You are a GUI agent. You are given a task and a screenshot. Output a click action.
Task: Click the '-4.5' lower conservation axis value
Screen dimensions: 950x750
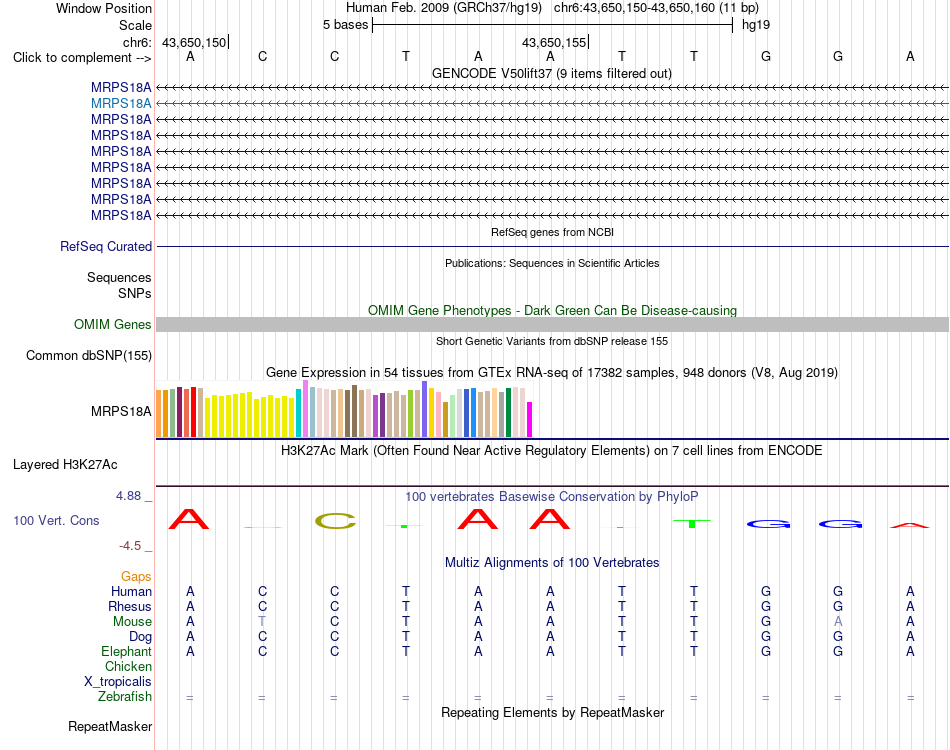coord(130,546)
